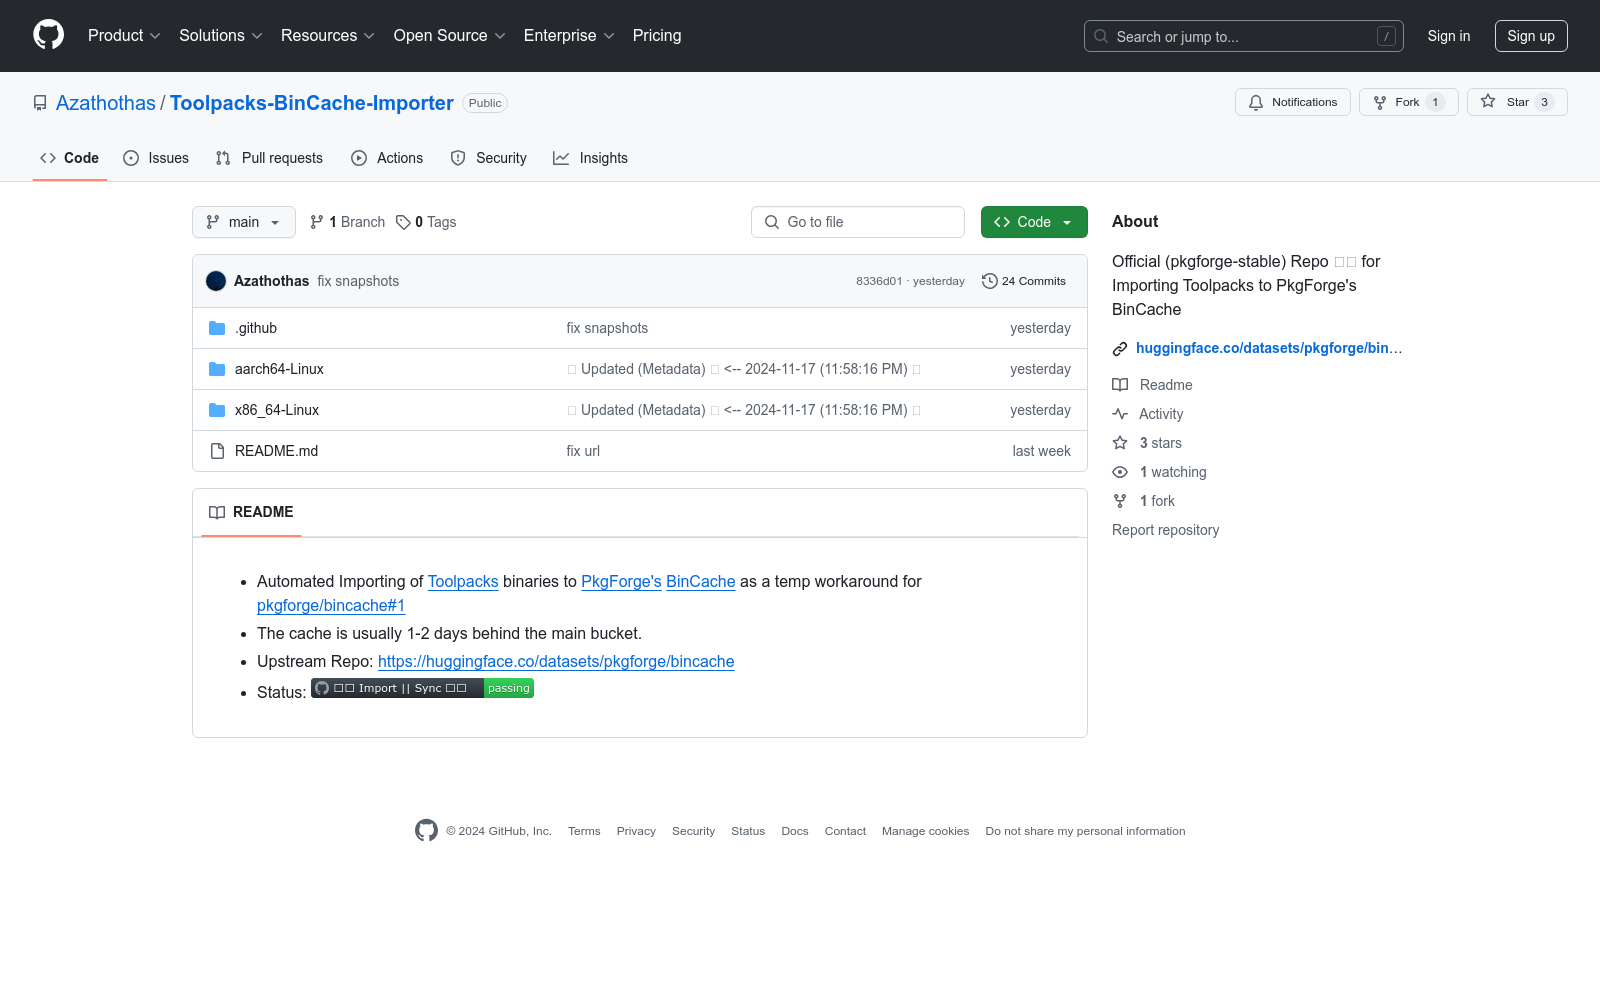The image size is (1600, 1000).
Task: Expand the Product menu
Action: (124, 36)
